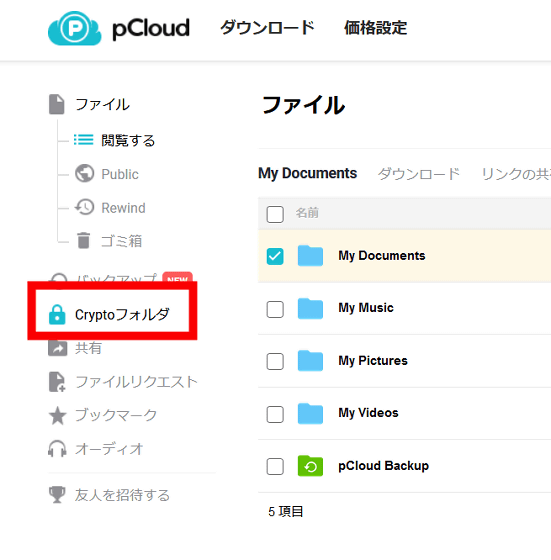Click My Documents in the action bar
Viewport: 551px width, 560px height.
click(307, 173)
